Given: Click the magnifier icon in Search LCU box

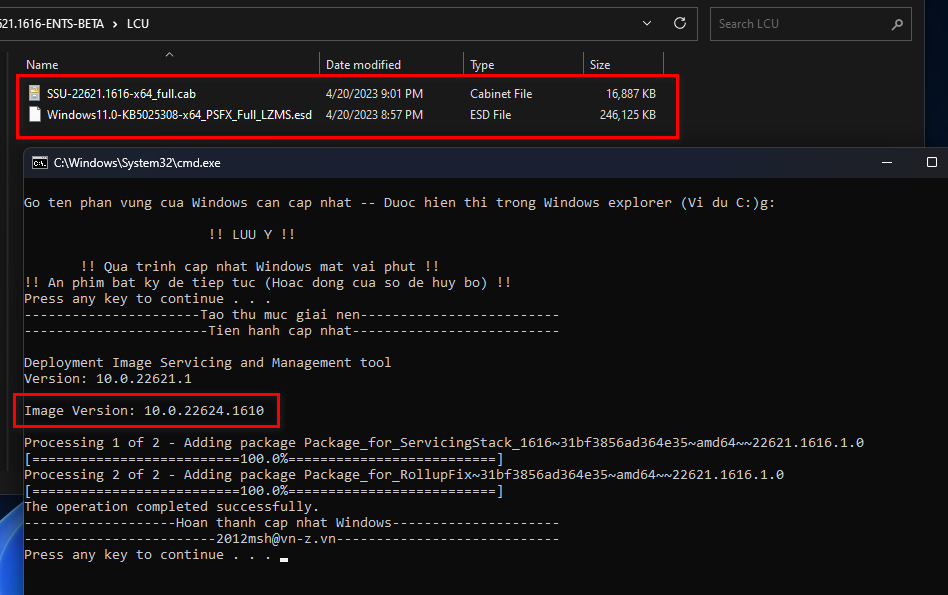Looking at the screenshot, I should [x=897, y=24].
